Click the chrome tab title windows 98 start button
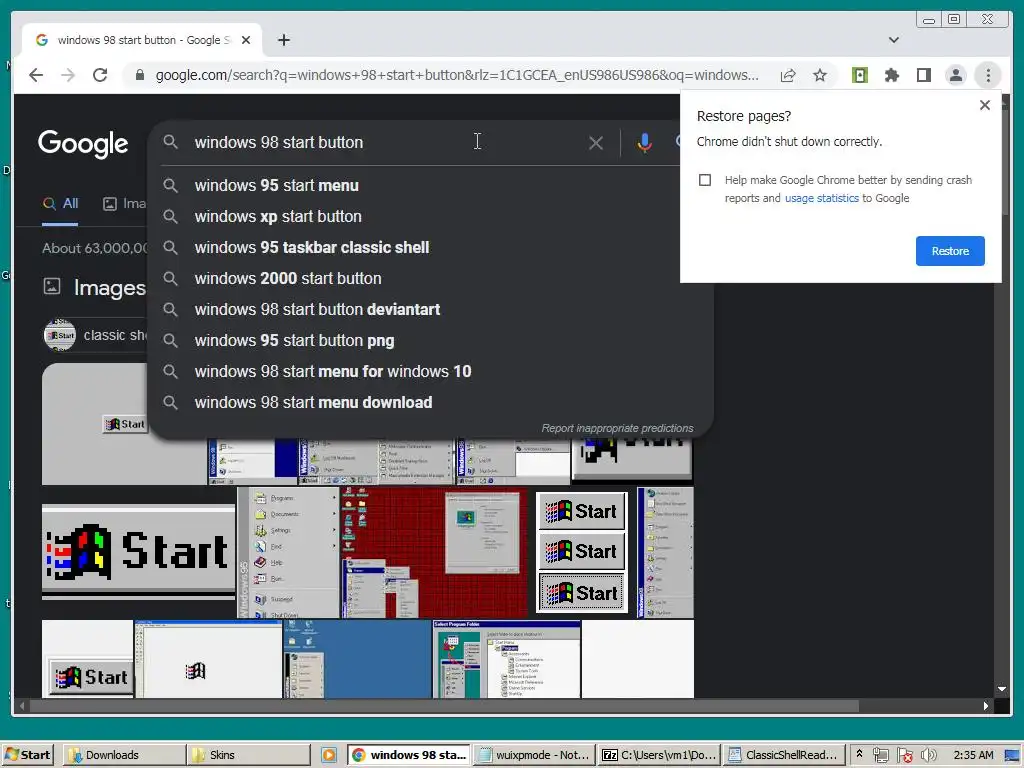This screenshot has width=1024, height=768. pos(144,40)
